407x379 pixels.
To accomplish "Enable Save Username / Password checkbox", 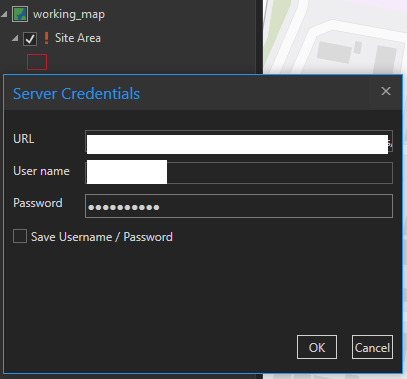I will click(20, 236).
